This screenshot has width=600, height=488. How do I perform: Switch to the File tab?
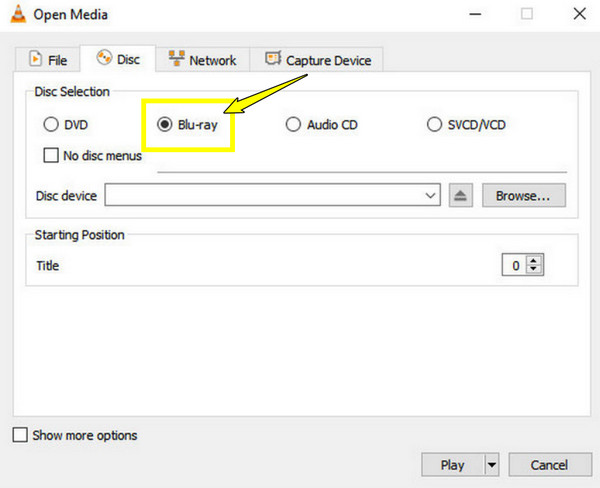coord(48,60)
